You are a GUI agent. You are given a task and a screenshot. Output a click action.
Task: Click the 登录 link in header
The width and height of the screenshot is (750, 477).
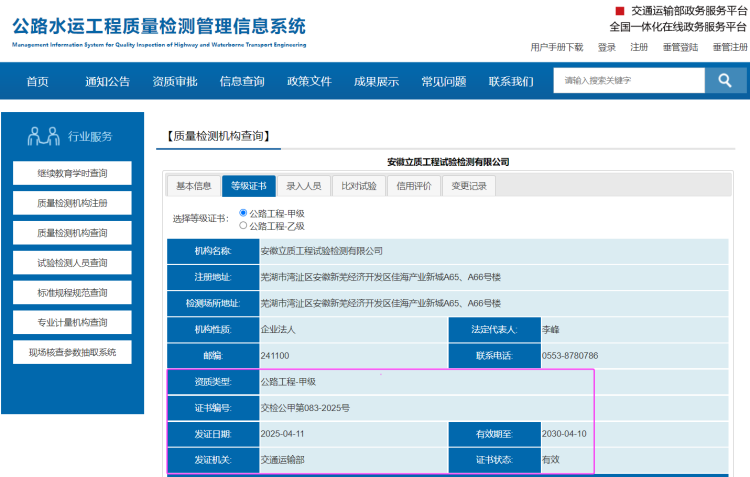pos(607,47)
